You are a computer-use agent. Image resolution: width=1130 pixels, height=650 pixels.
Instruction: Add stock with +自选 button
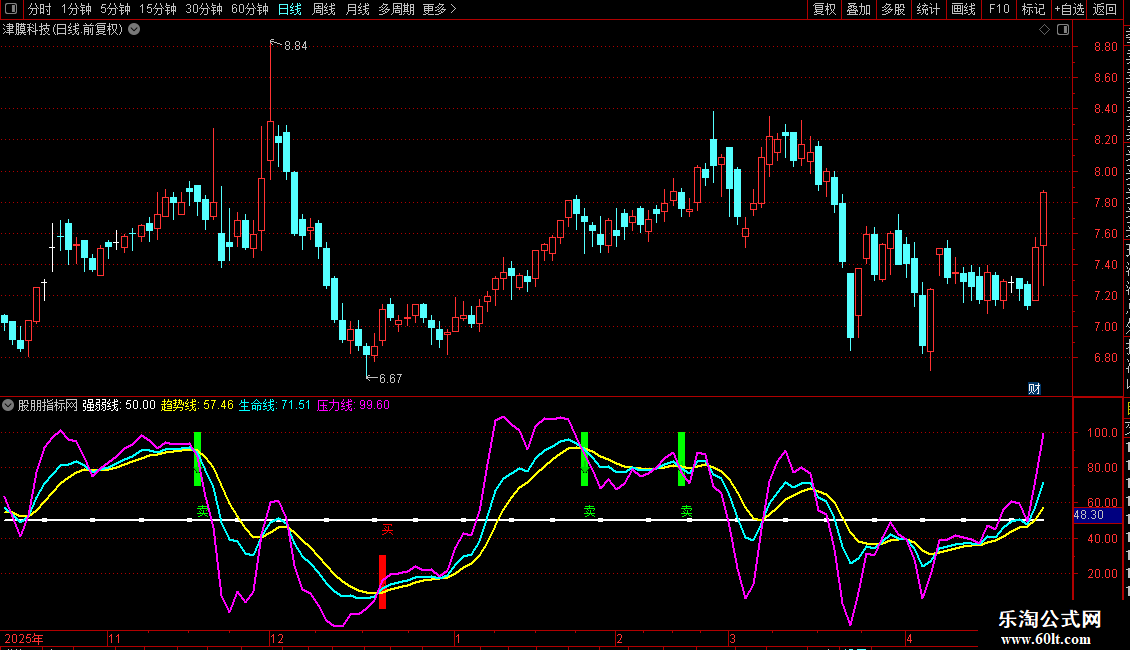tap(1069, 9)
